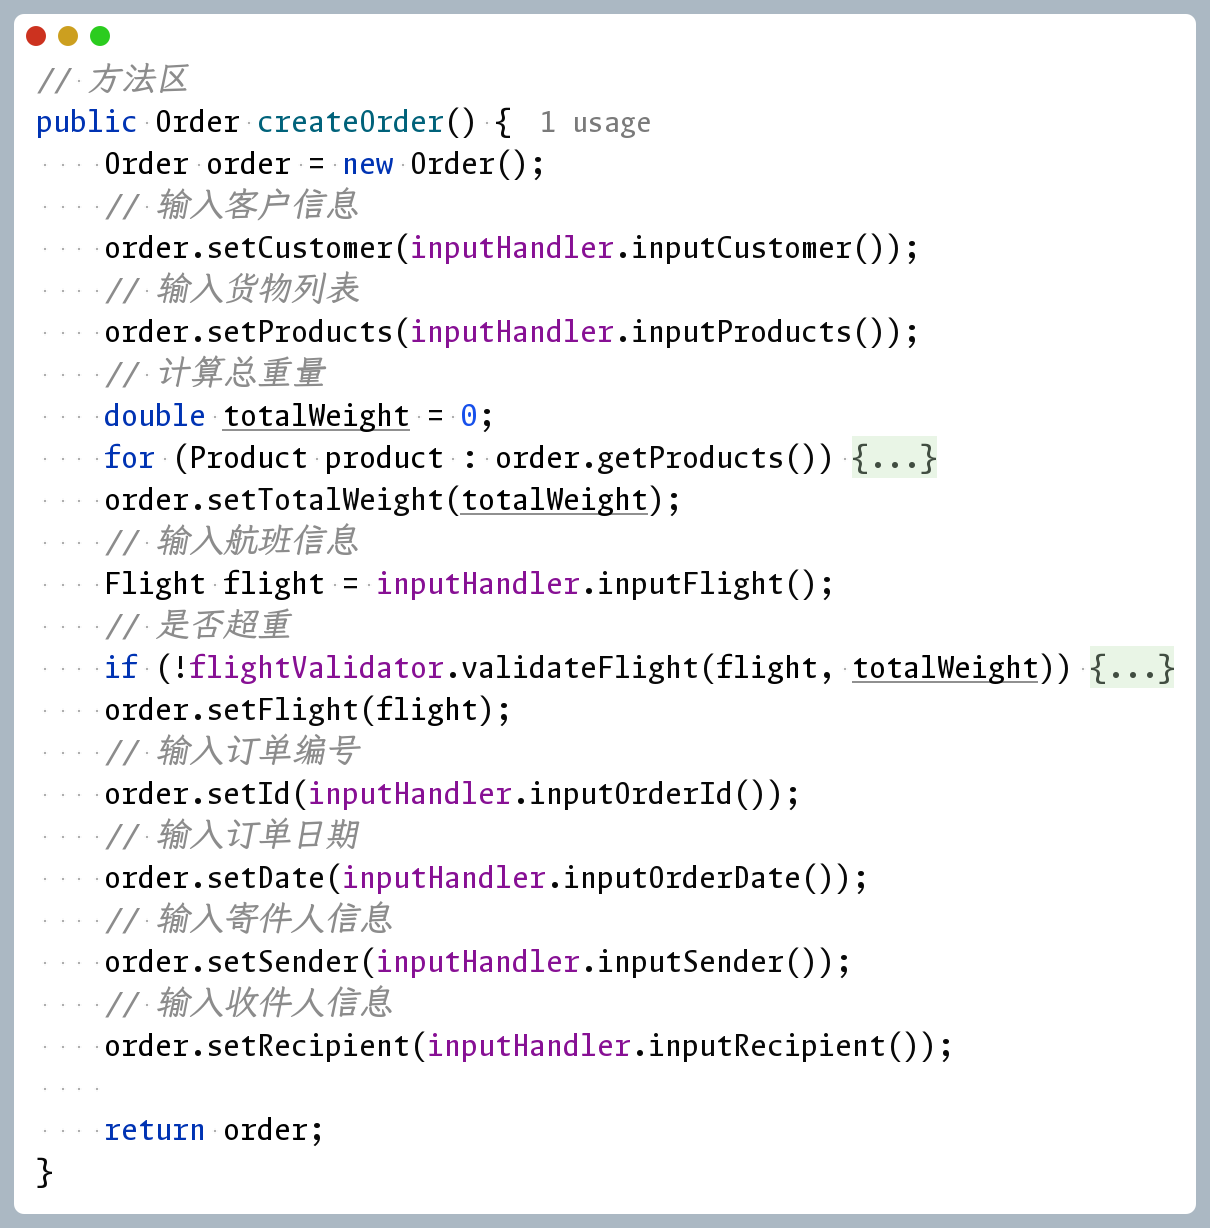Click the '// 输入订单日期' comment
This screenshot has width=1210, height=1228.
232,835
